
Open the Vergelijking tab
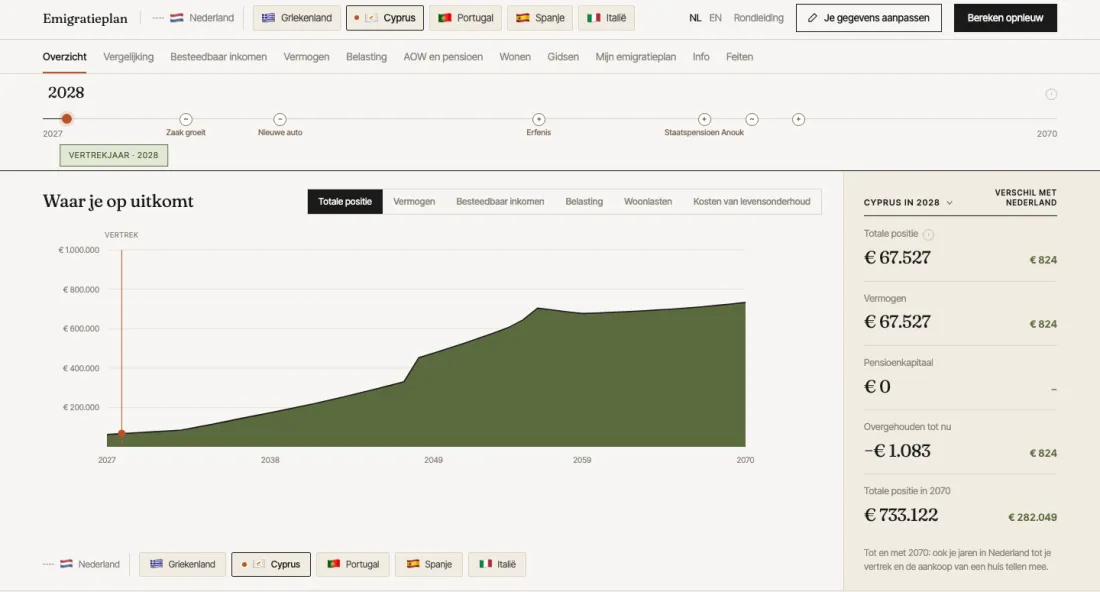pyautogui.click(x=128, y=57)
